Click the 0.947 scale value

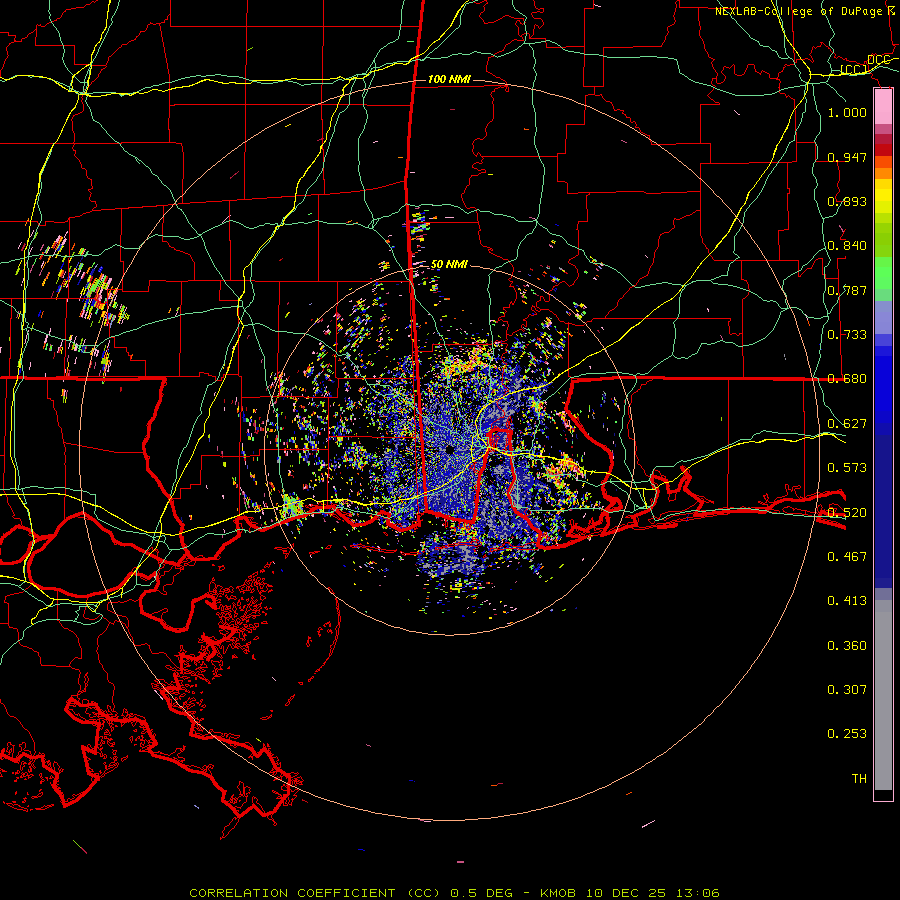coord(847,157)
